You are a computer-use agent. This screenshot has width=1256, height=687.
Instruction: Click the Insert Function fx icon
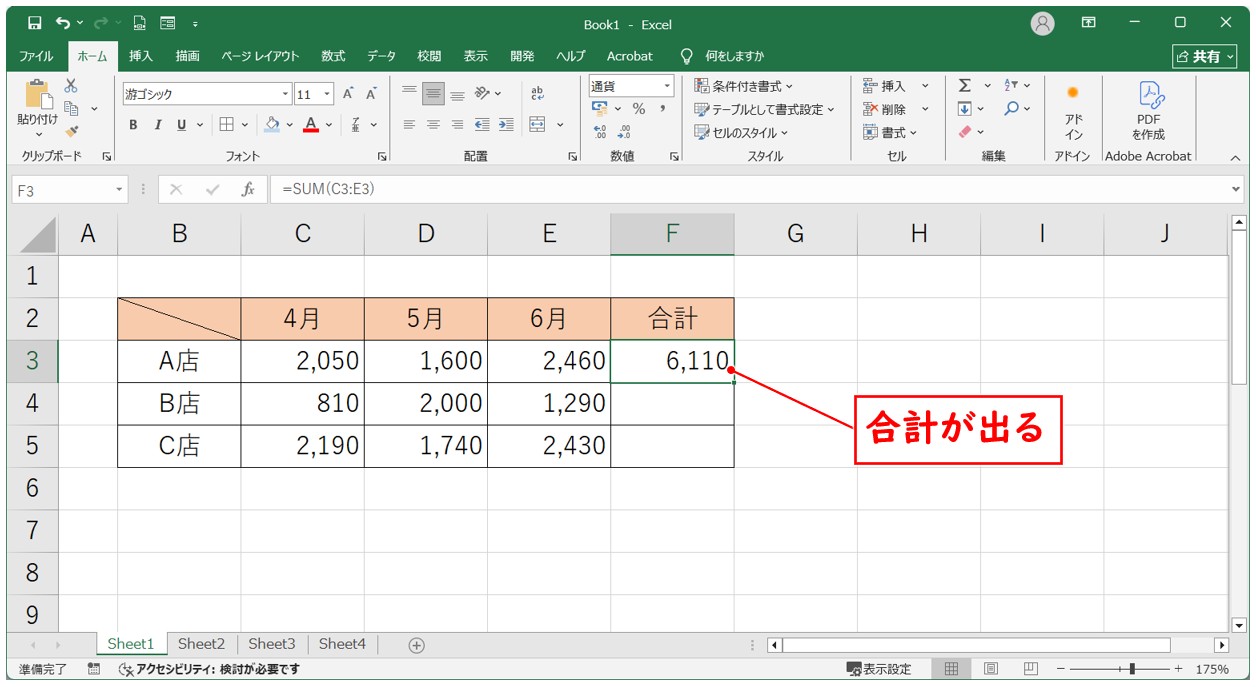tap(247, 189)
